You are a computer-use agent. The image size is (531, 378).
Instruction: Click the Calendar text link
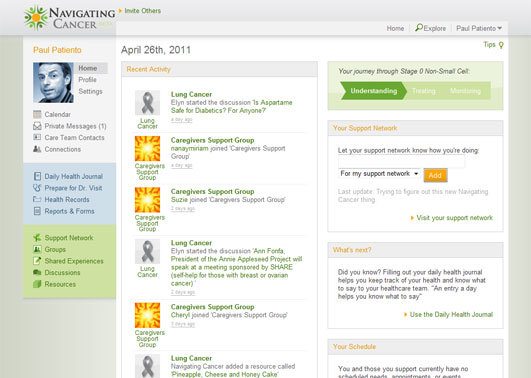(58, 114)
